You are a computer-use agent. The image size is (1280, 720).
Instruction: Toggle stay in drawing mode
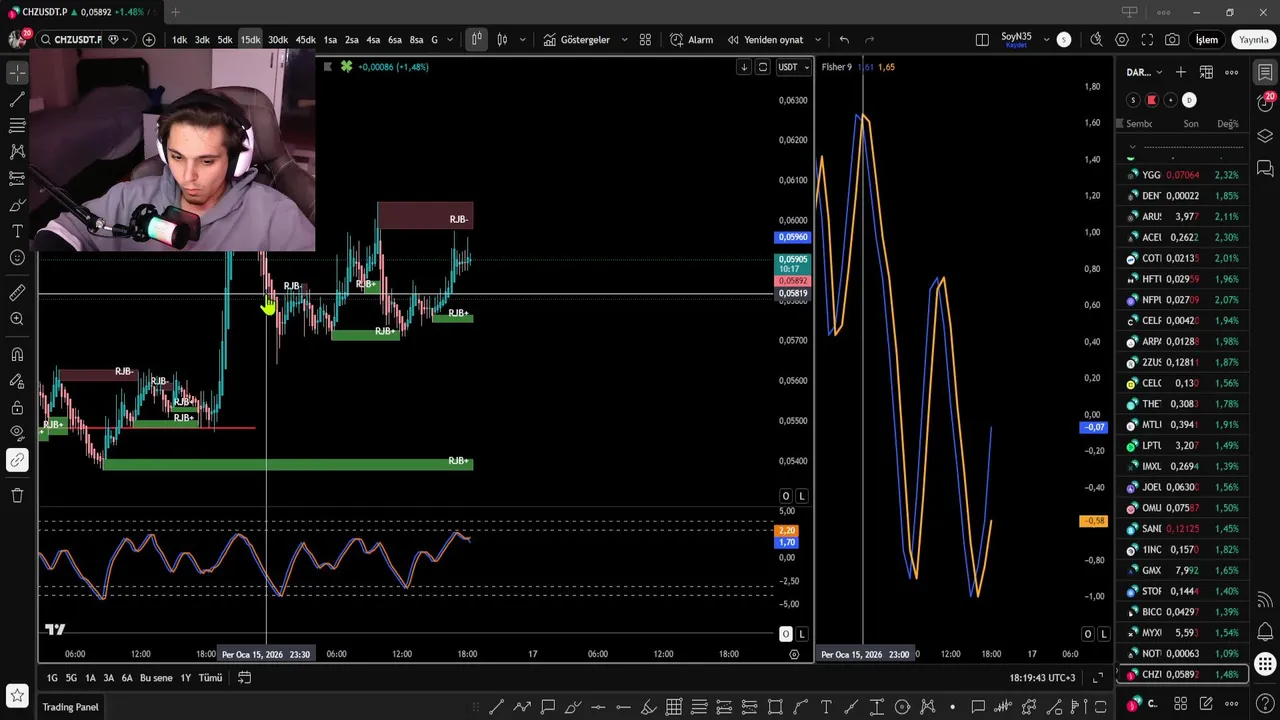coord(17,381)
